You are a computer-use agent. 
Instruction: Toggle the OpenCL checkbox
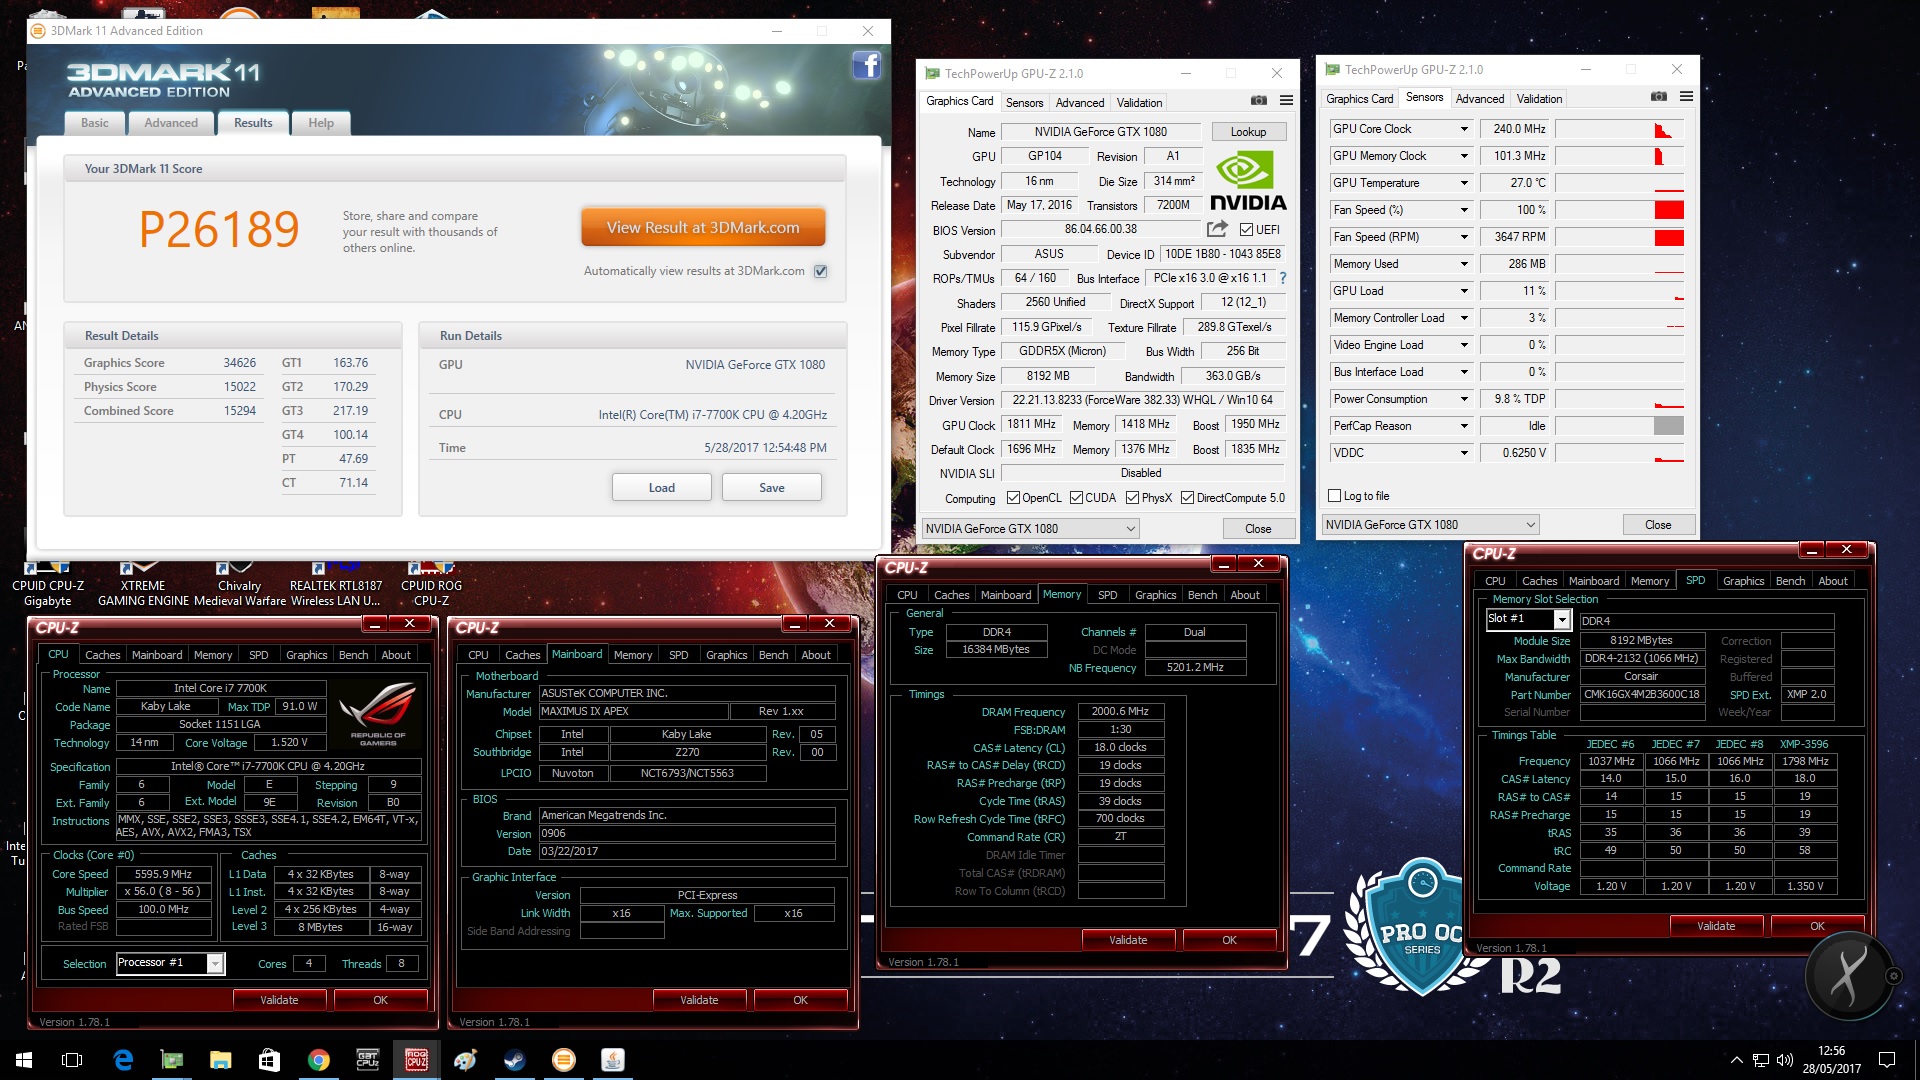coord(1013,498)
